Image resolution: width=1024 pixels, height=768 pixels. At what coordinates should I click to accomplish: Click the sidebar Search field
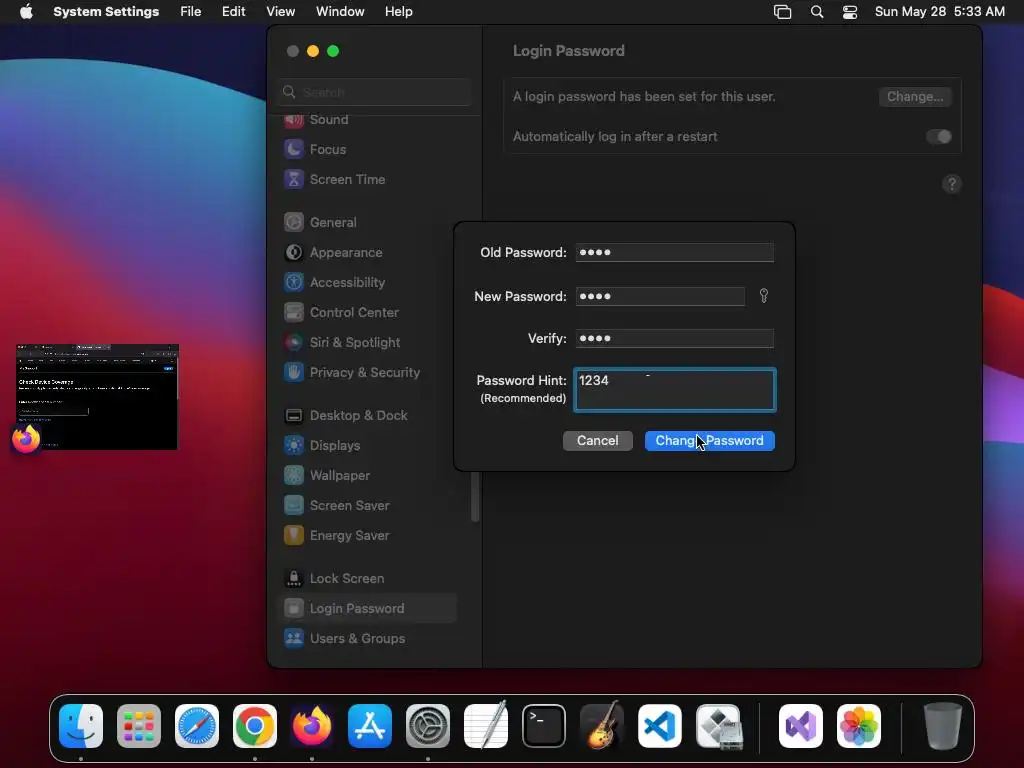point(374,92)
